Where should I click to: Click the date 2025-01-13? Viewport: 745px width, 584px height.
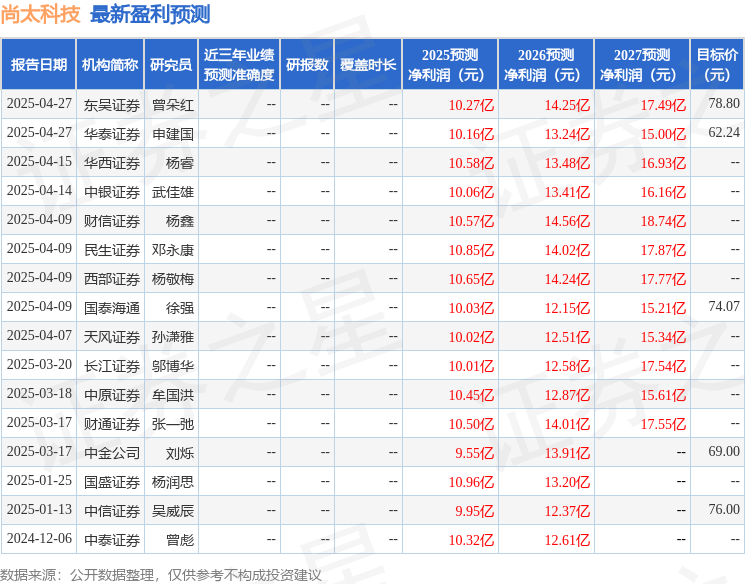point(39,509)
